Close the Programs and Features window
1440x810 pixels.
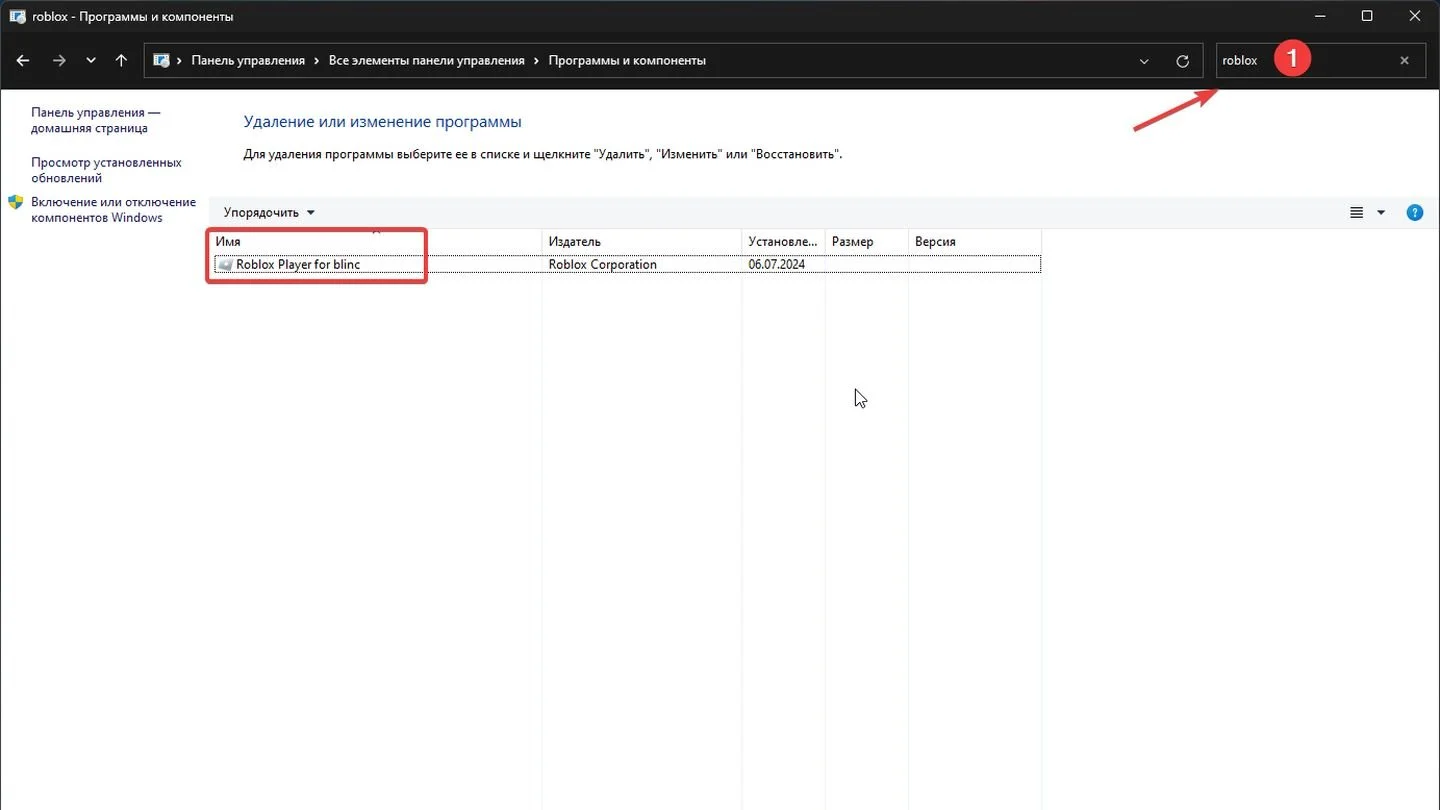(x=1415, y=16)
